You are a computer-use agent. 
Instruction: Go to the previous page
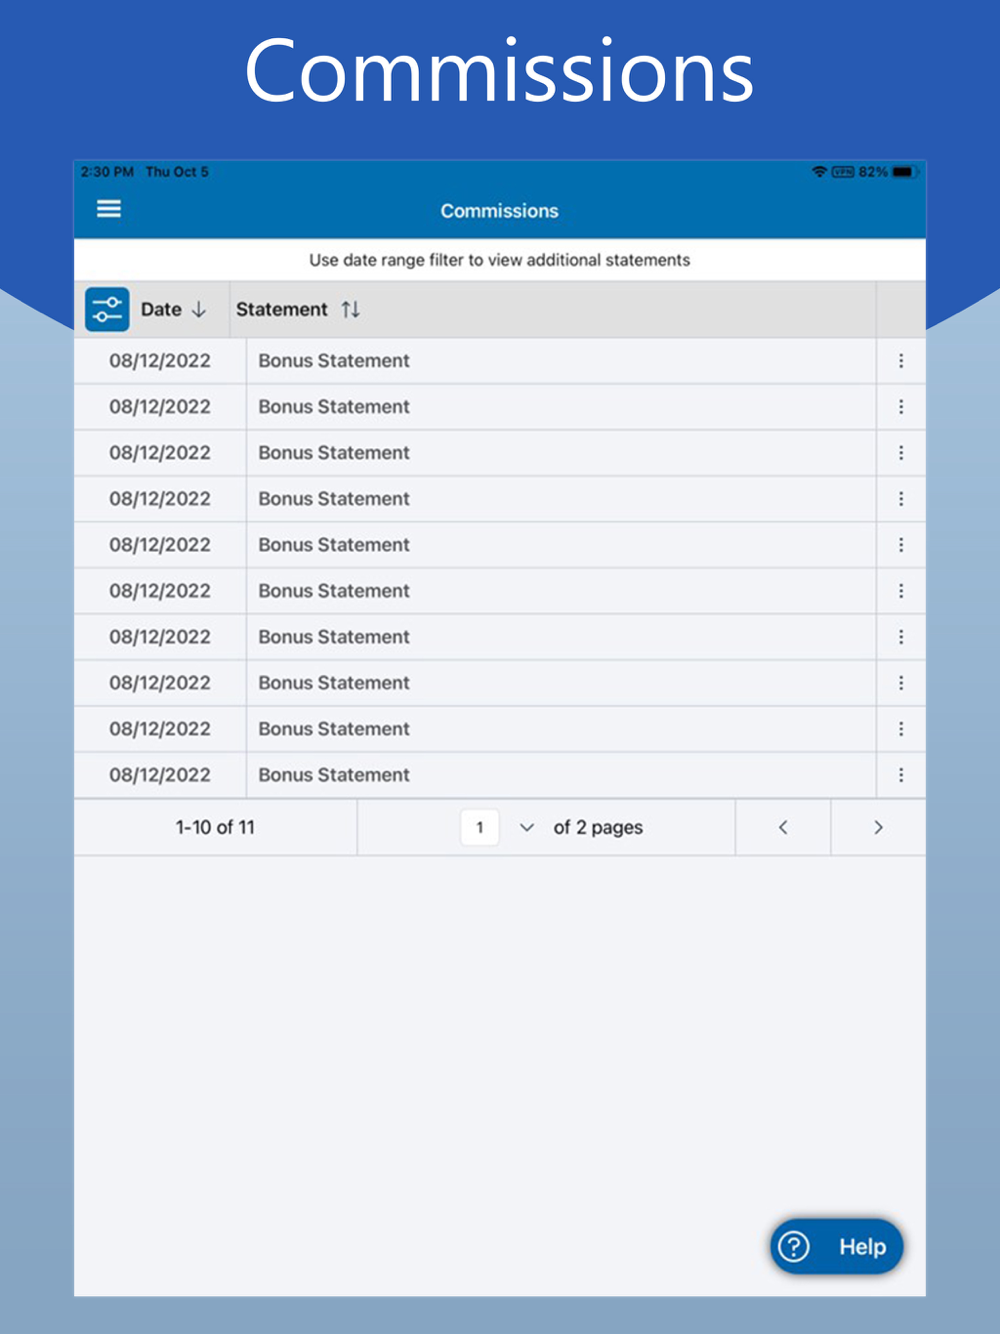tap(783, 827)
